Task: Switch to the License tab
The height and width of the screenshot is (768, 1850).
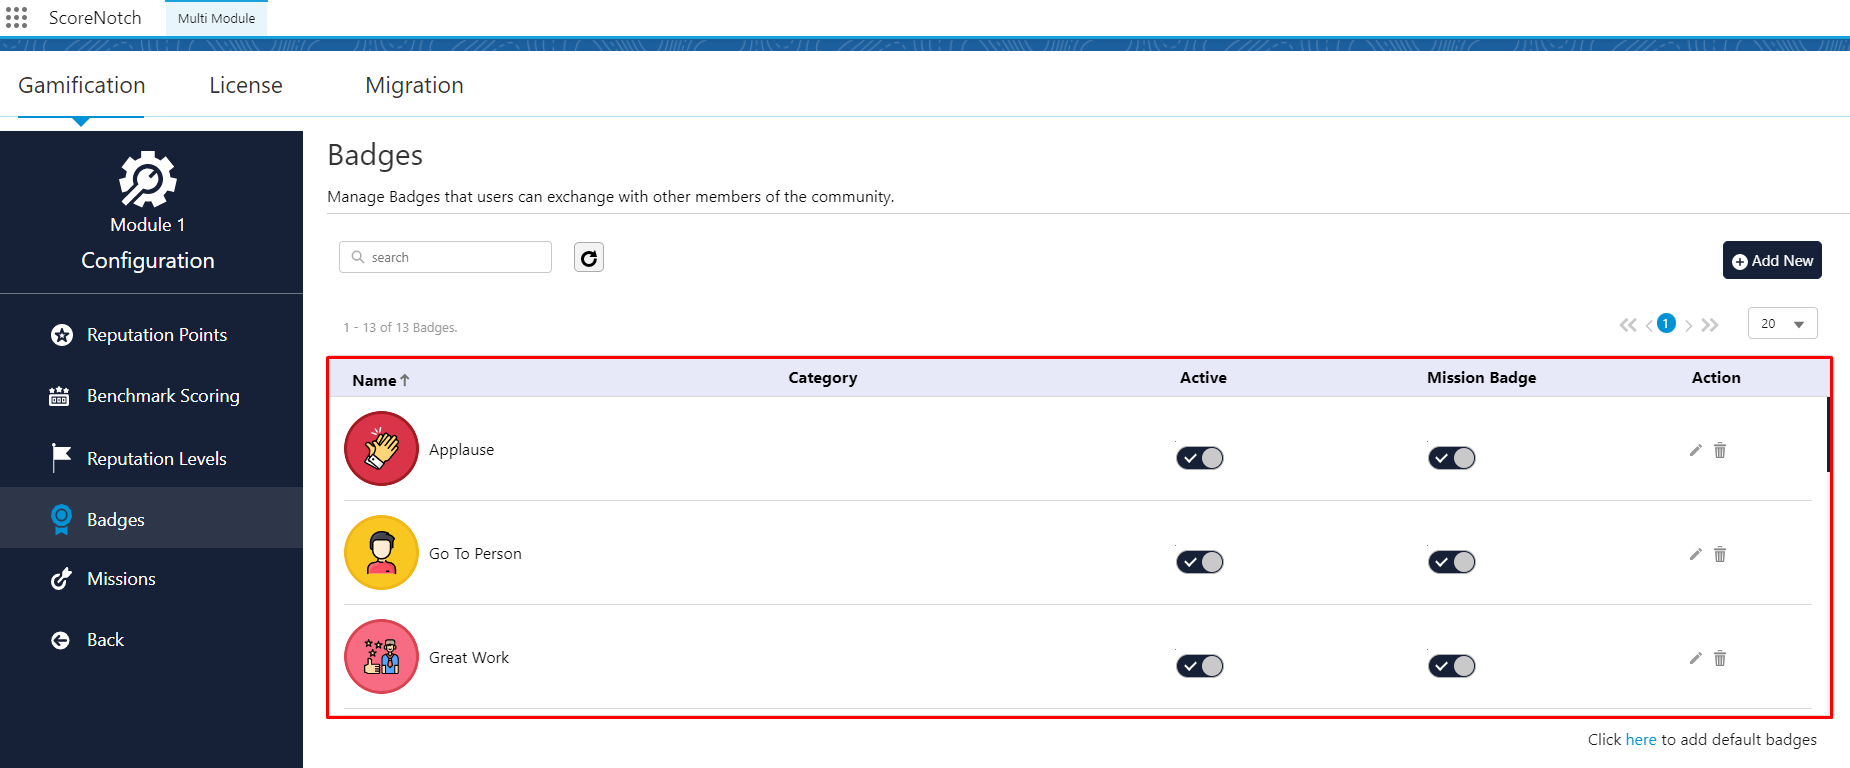Action: [246, 85]
